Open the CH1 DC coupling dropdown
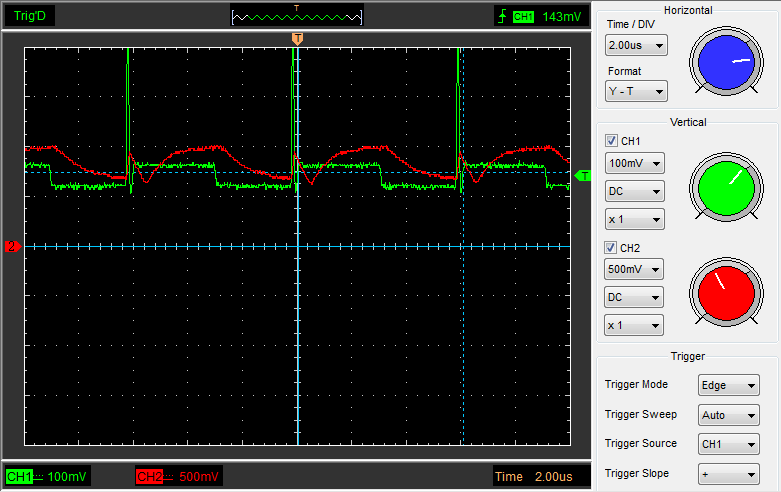781x492 pixels. tap(634, 191)
